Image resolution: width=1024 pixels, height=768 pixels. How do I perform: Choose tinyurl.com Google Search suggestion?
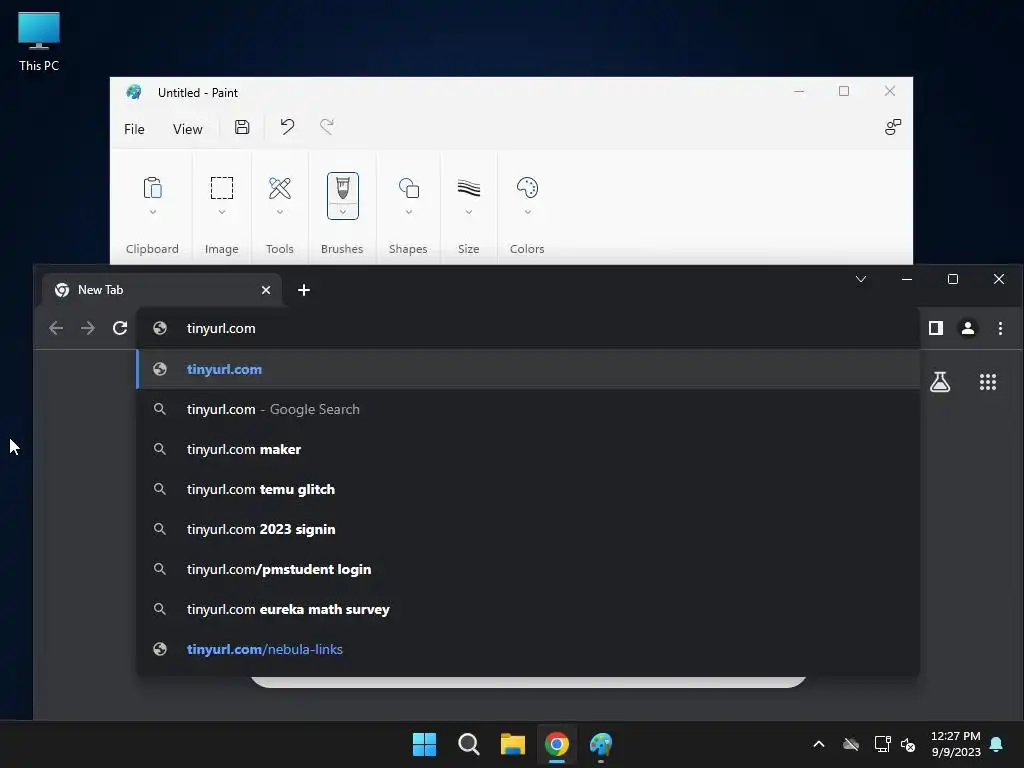click(528, 409)
